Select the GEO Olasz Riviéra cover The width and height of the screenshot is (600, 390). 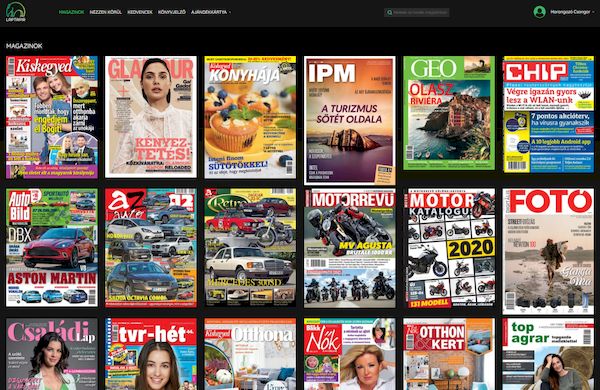coord(449,113)
